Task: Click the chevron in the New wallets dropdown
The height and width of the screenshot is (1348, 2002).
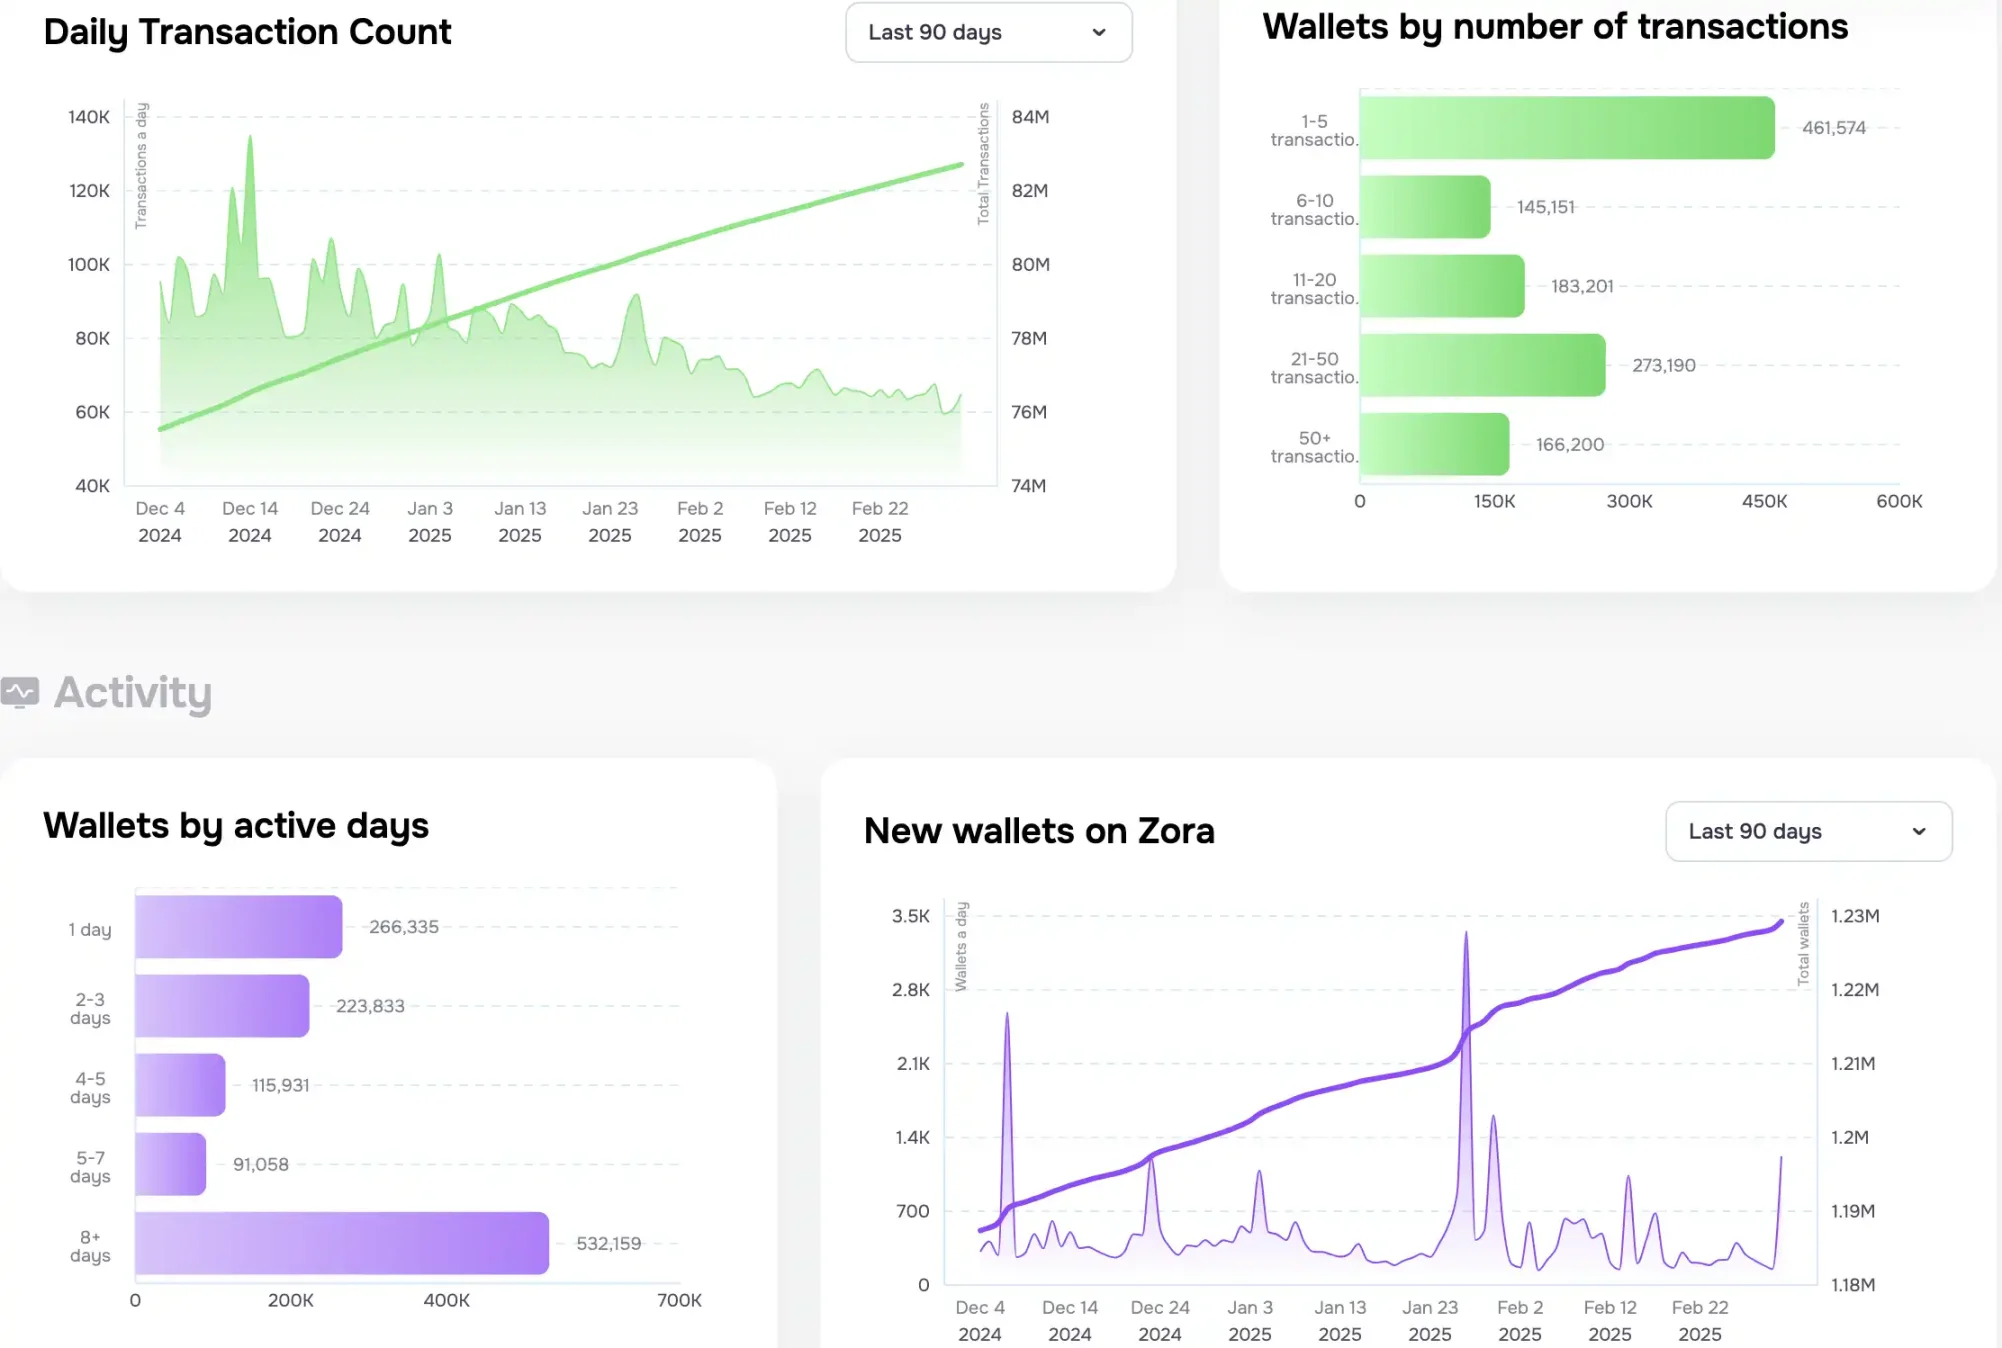Action: (1918, 831)
